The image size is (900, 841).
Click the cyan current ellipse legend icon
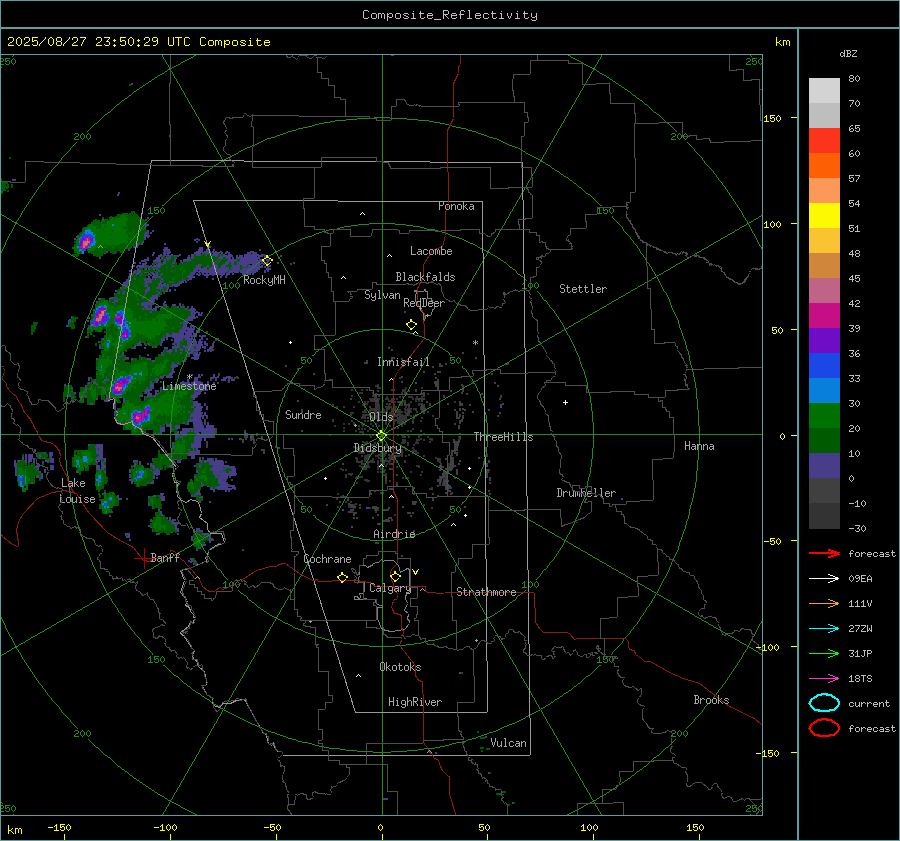[x=824, y=703]
